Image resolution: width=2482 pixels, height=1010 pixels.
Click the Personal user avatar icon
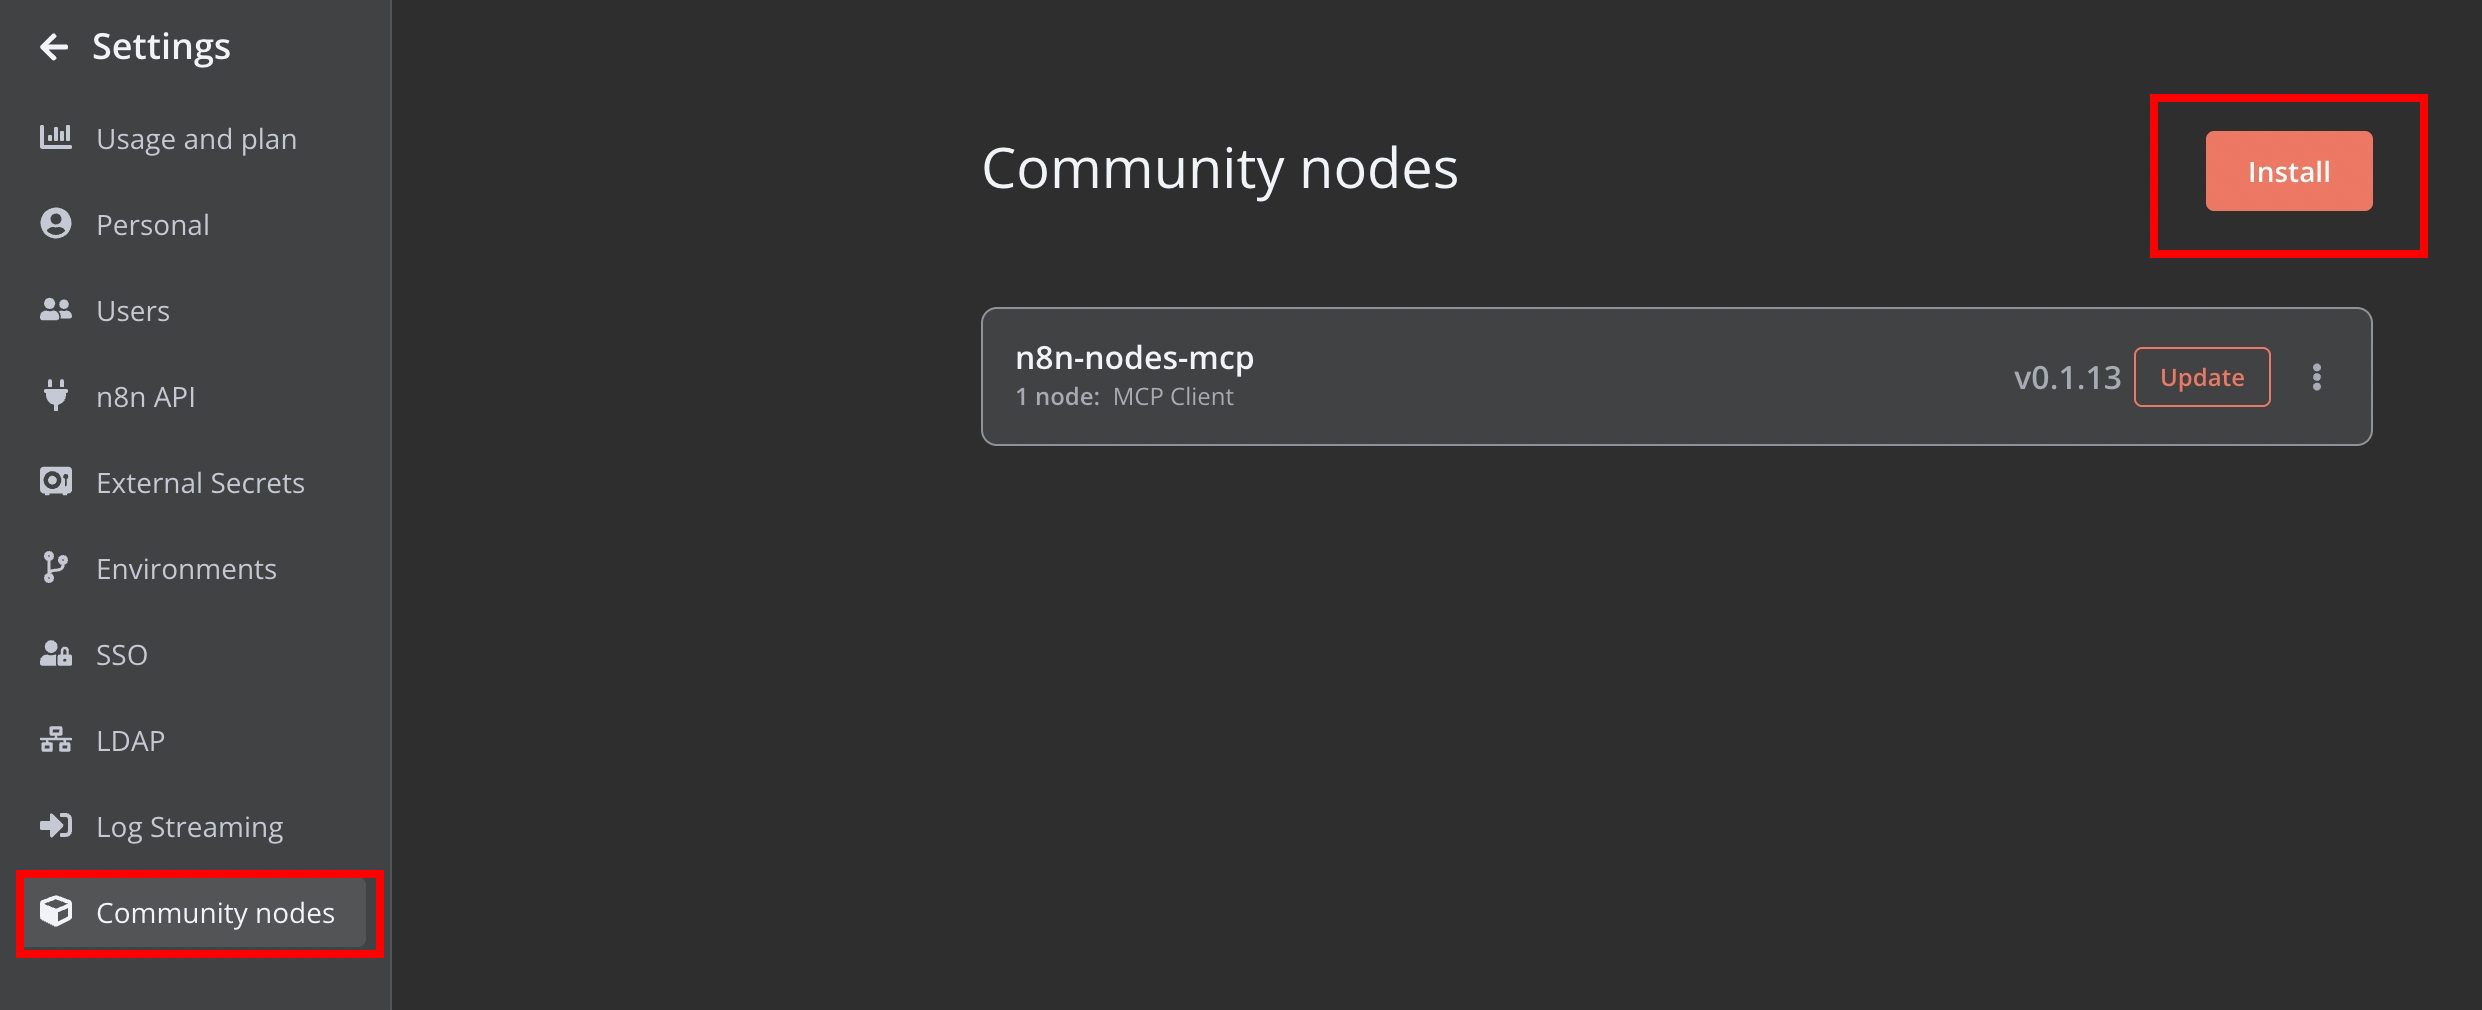pyautogui.click(x=56, y=223)
